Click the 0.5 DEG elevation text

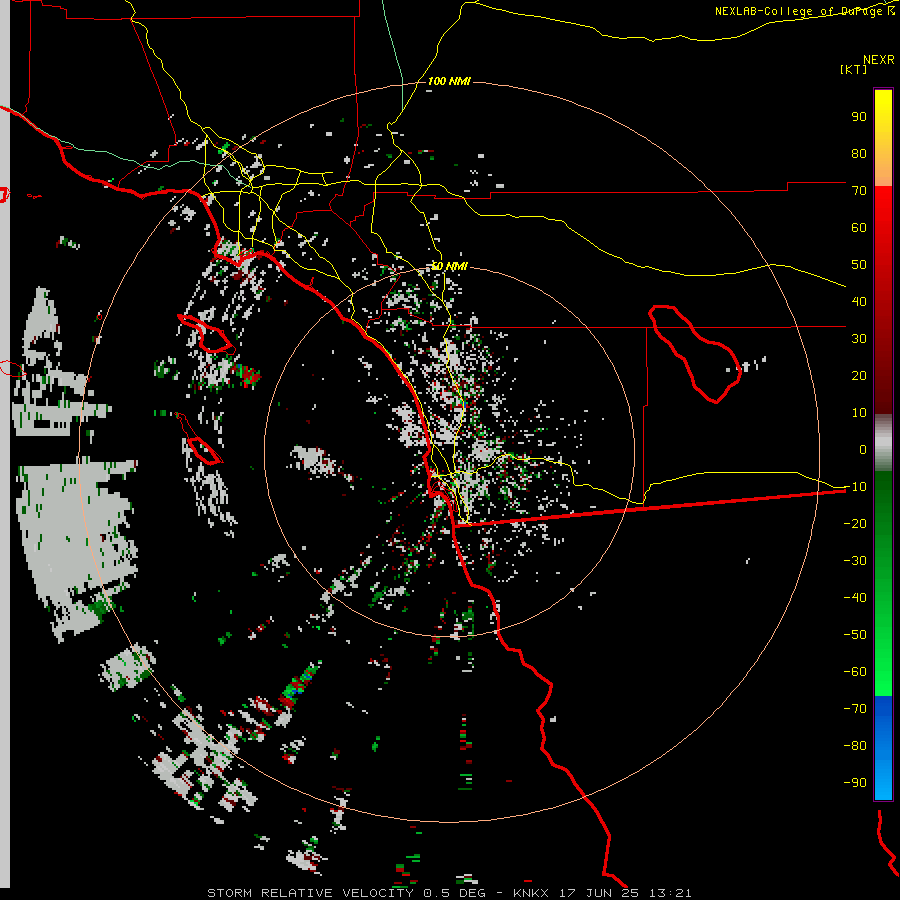tap(455, 893)
